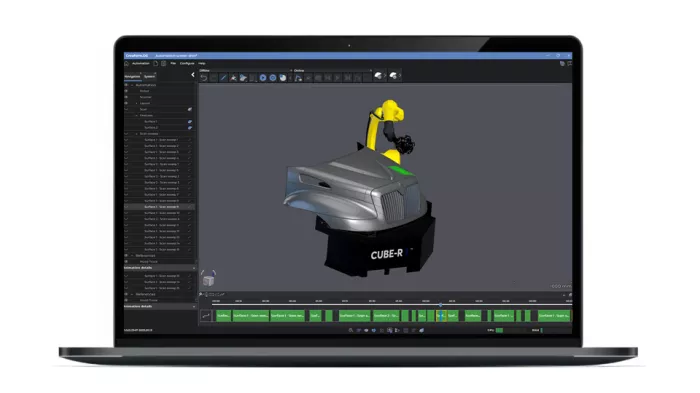Select the yellow-outlined clip at the playhead
700x393 pixels.
tap(441, 316)
